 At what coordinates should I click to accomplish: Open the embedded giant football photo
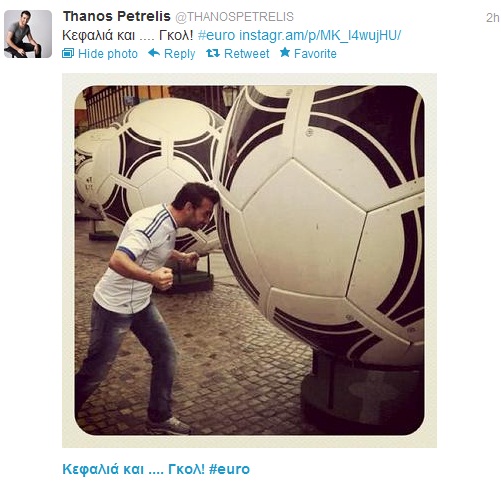(x=249, y=260)
